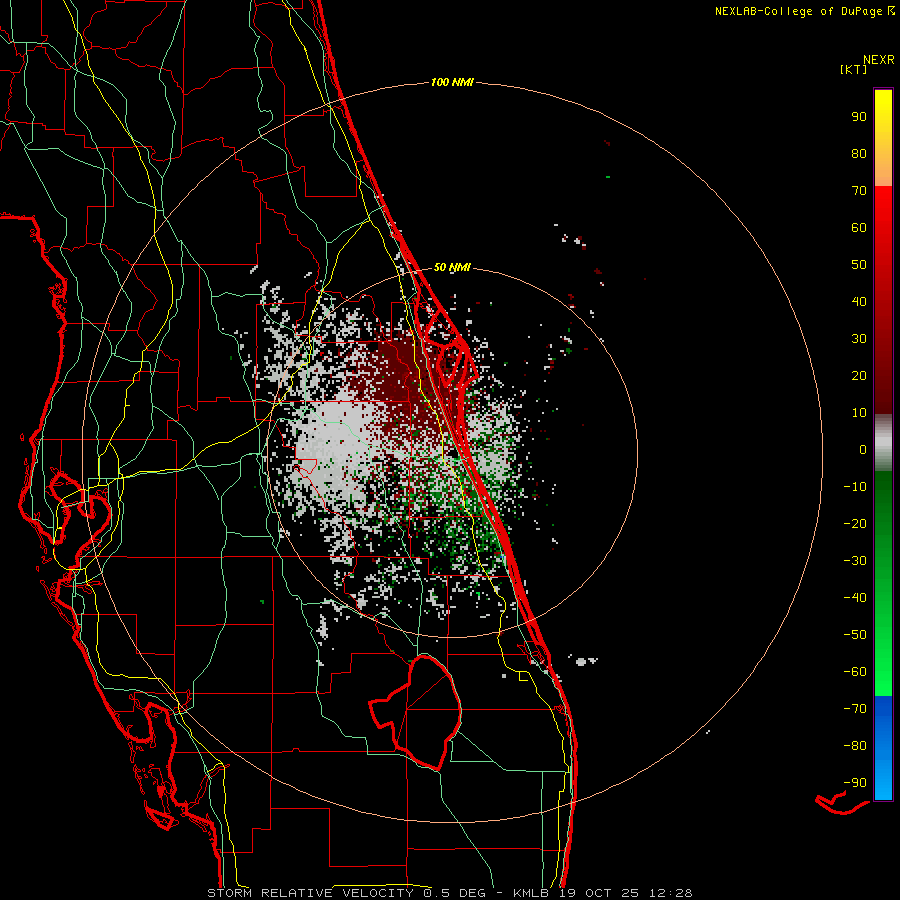Viewport: 900px width, 900px height.
Task: Select the 50 NMI range ring label
Action: click(452, 267)
